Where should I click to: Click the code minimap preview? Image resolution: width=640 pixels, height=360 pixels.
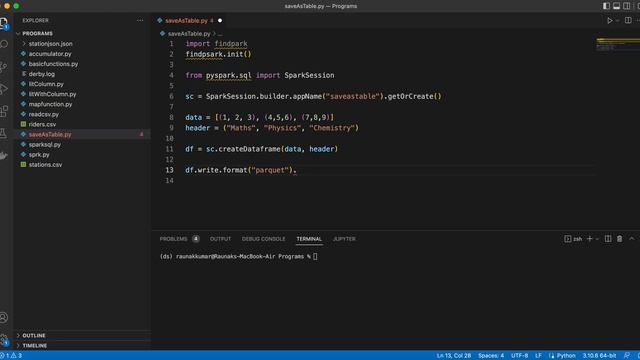(617, 44)
